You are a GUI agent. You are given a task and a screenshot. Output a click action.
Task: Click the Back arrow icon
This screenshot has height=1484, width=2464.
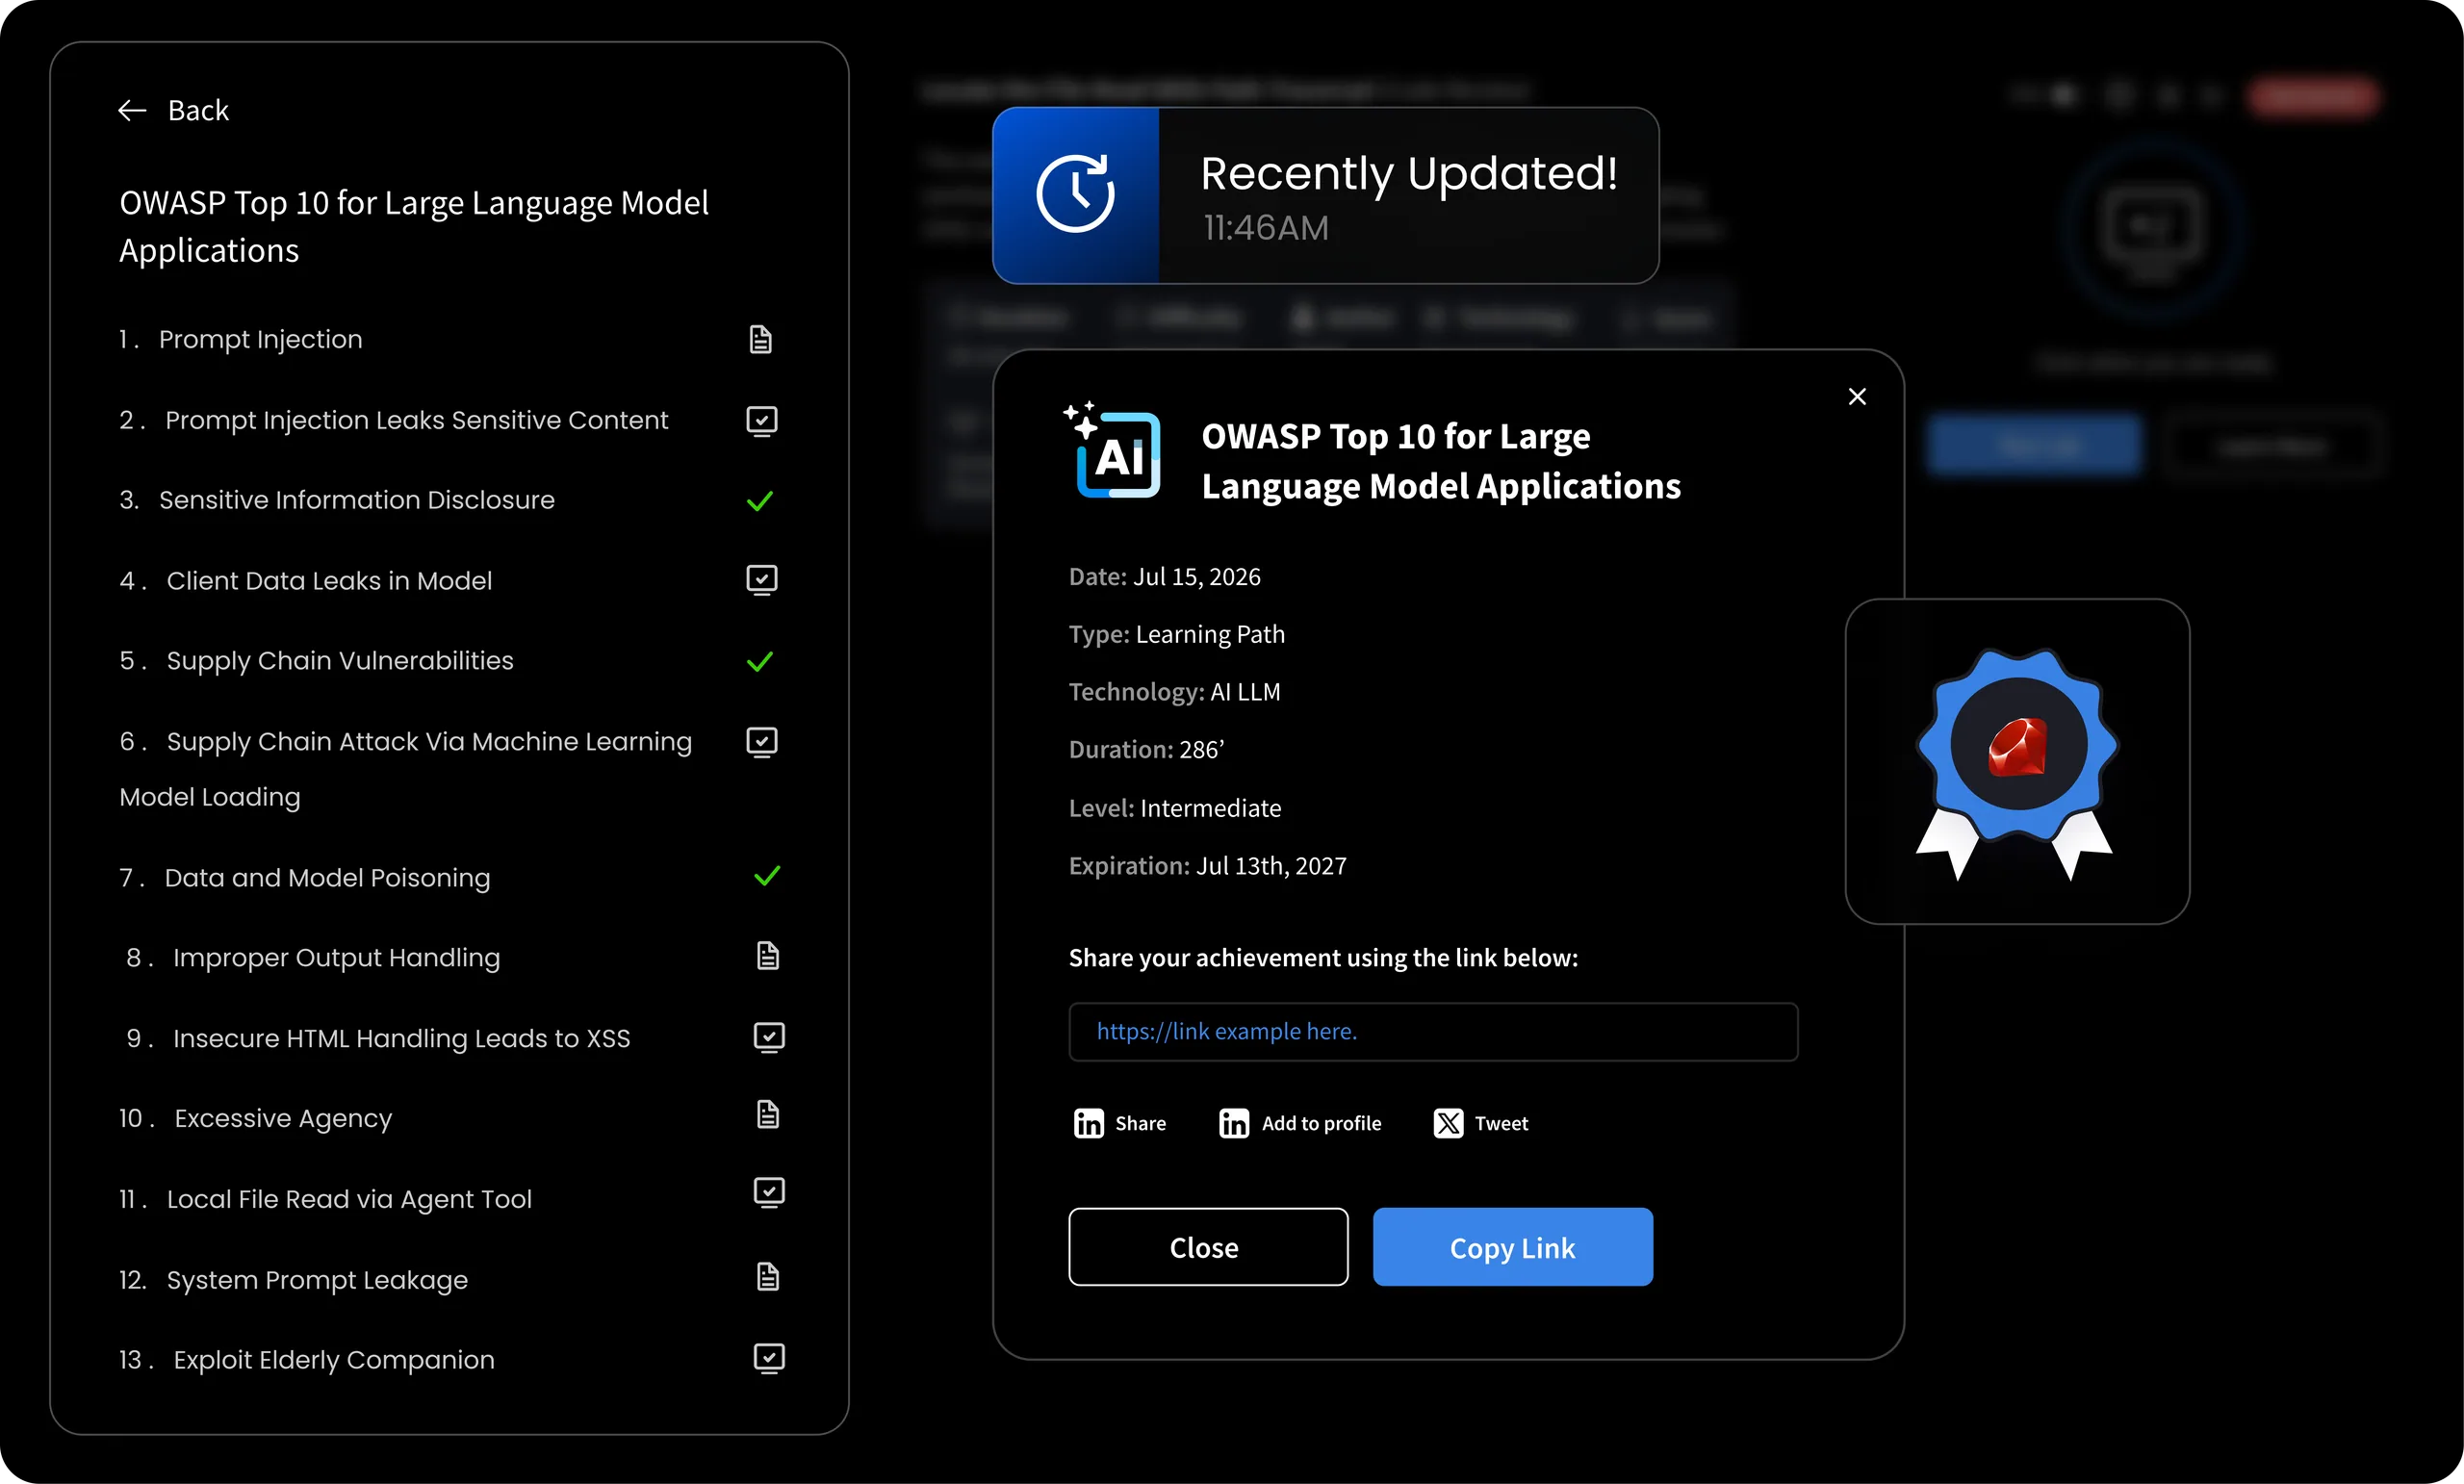[132, 110]
